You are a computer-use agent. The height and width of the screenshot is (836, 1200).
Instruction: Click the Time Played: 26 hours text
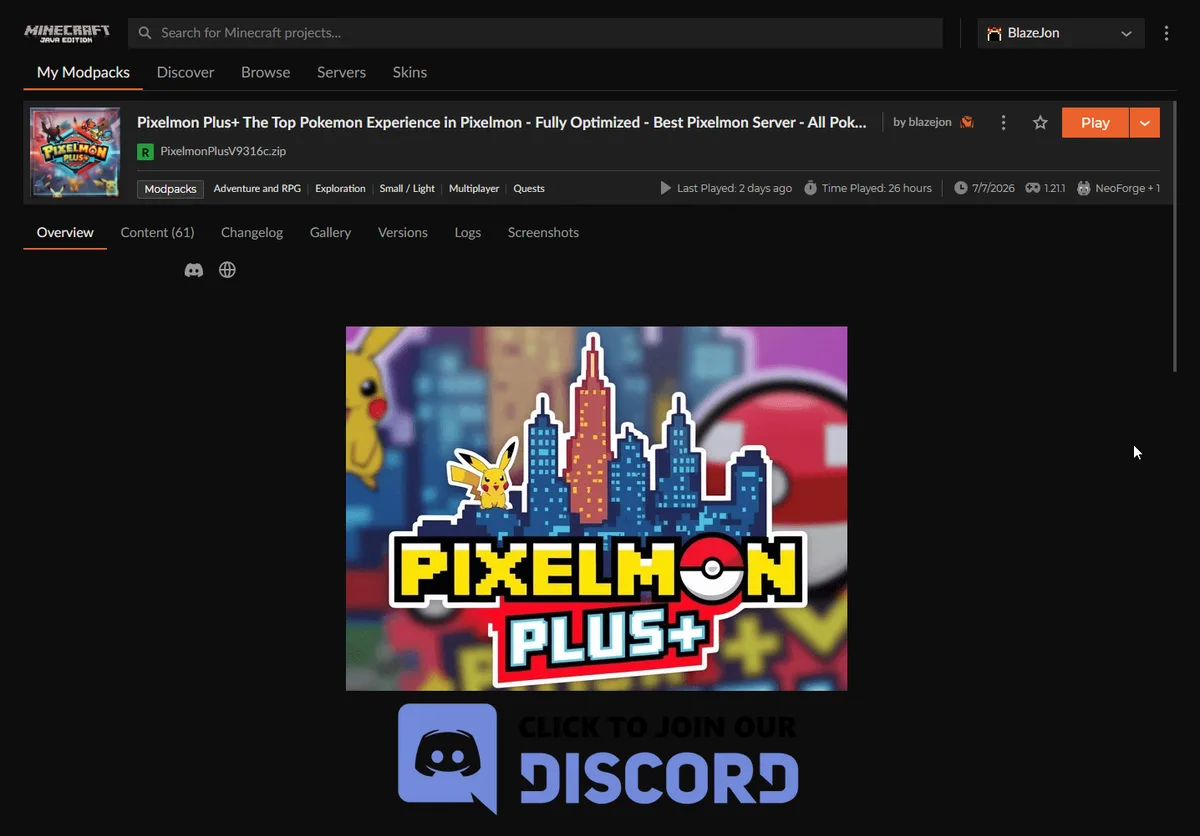(877, 188)
